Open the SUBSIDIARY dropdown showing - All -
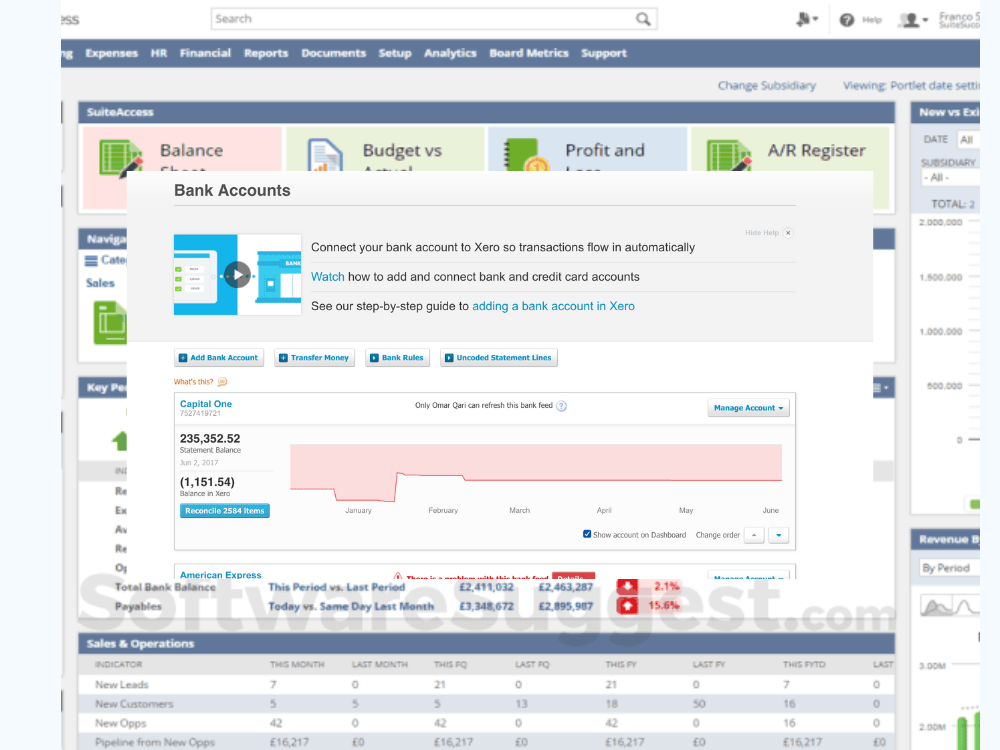This screenshot has width=1000, height=750. tap(950, 178)
